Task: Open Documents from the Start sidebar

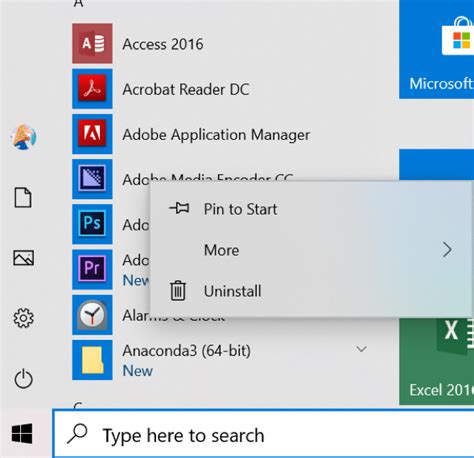Action: [x=23, y=197]
